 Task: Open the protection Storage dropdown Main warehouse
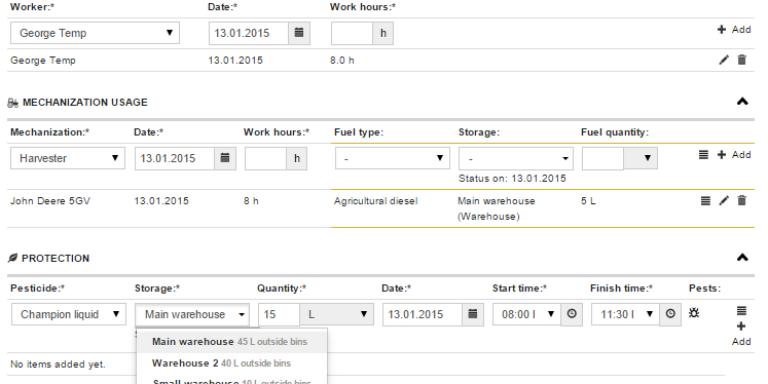[x=192, y=314]
